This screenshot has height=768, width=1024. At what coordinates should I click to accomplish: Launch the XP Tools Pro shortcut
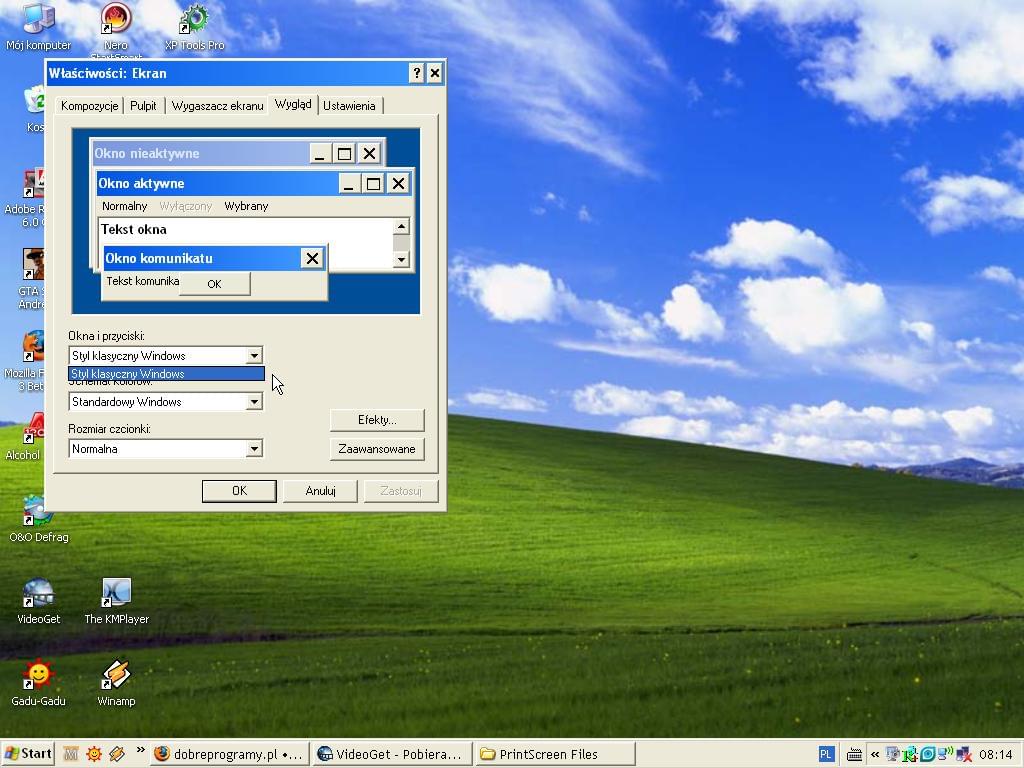coord(194,27)
